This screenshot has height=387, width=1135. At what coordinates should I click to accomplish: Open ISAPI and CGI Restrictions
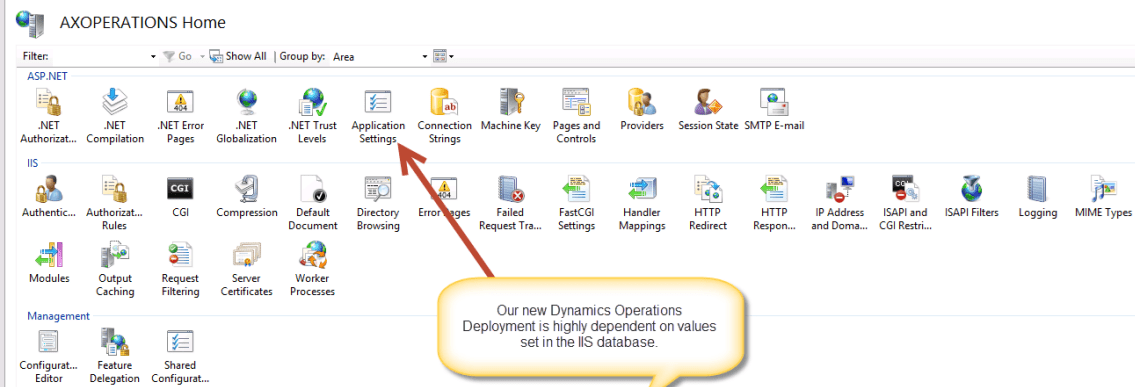(x=906, y=203)
